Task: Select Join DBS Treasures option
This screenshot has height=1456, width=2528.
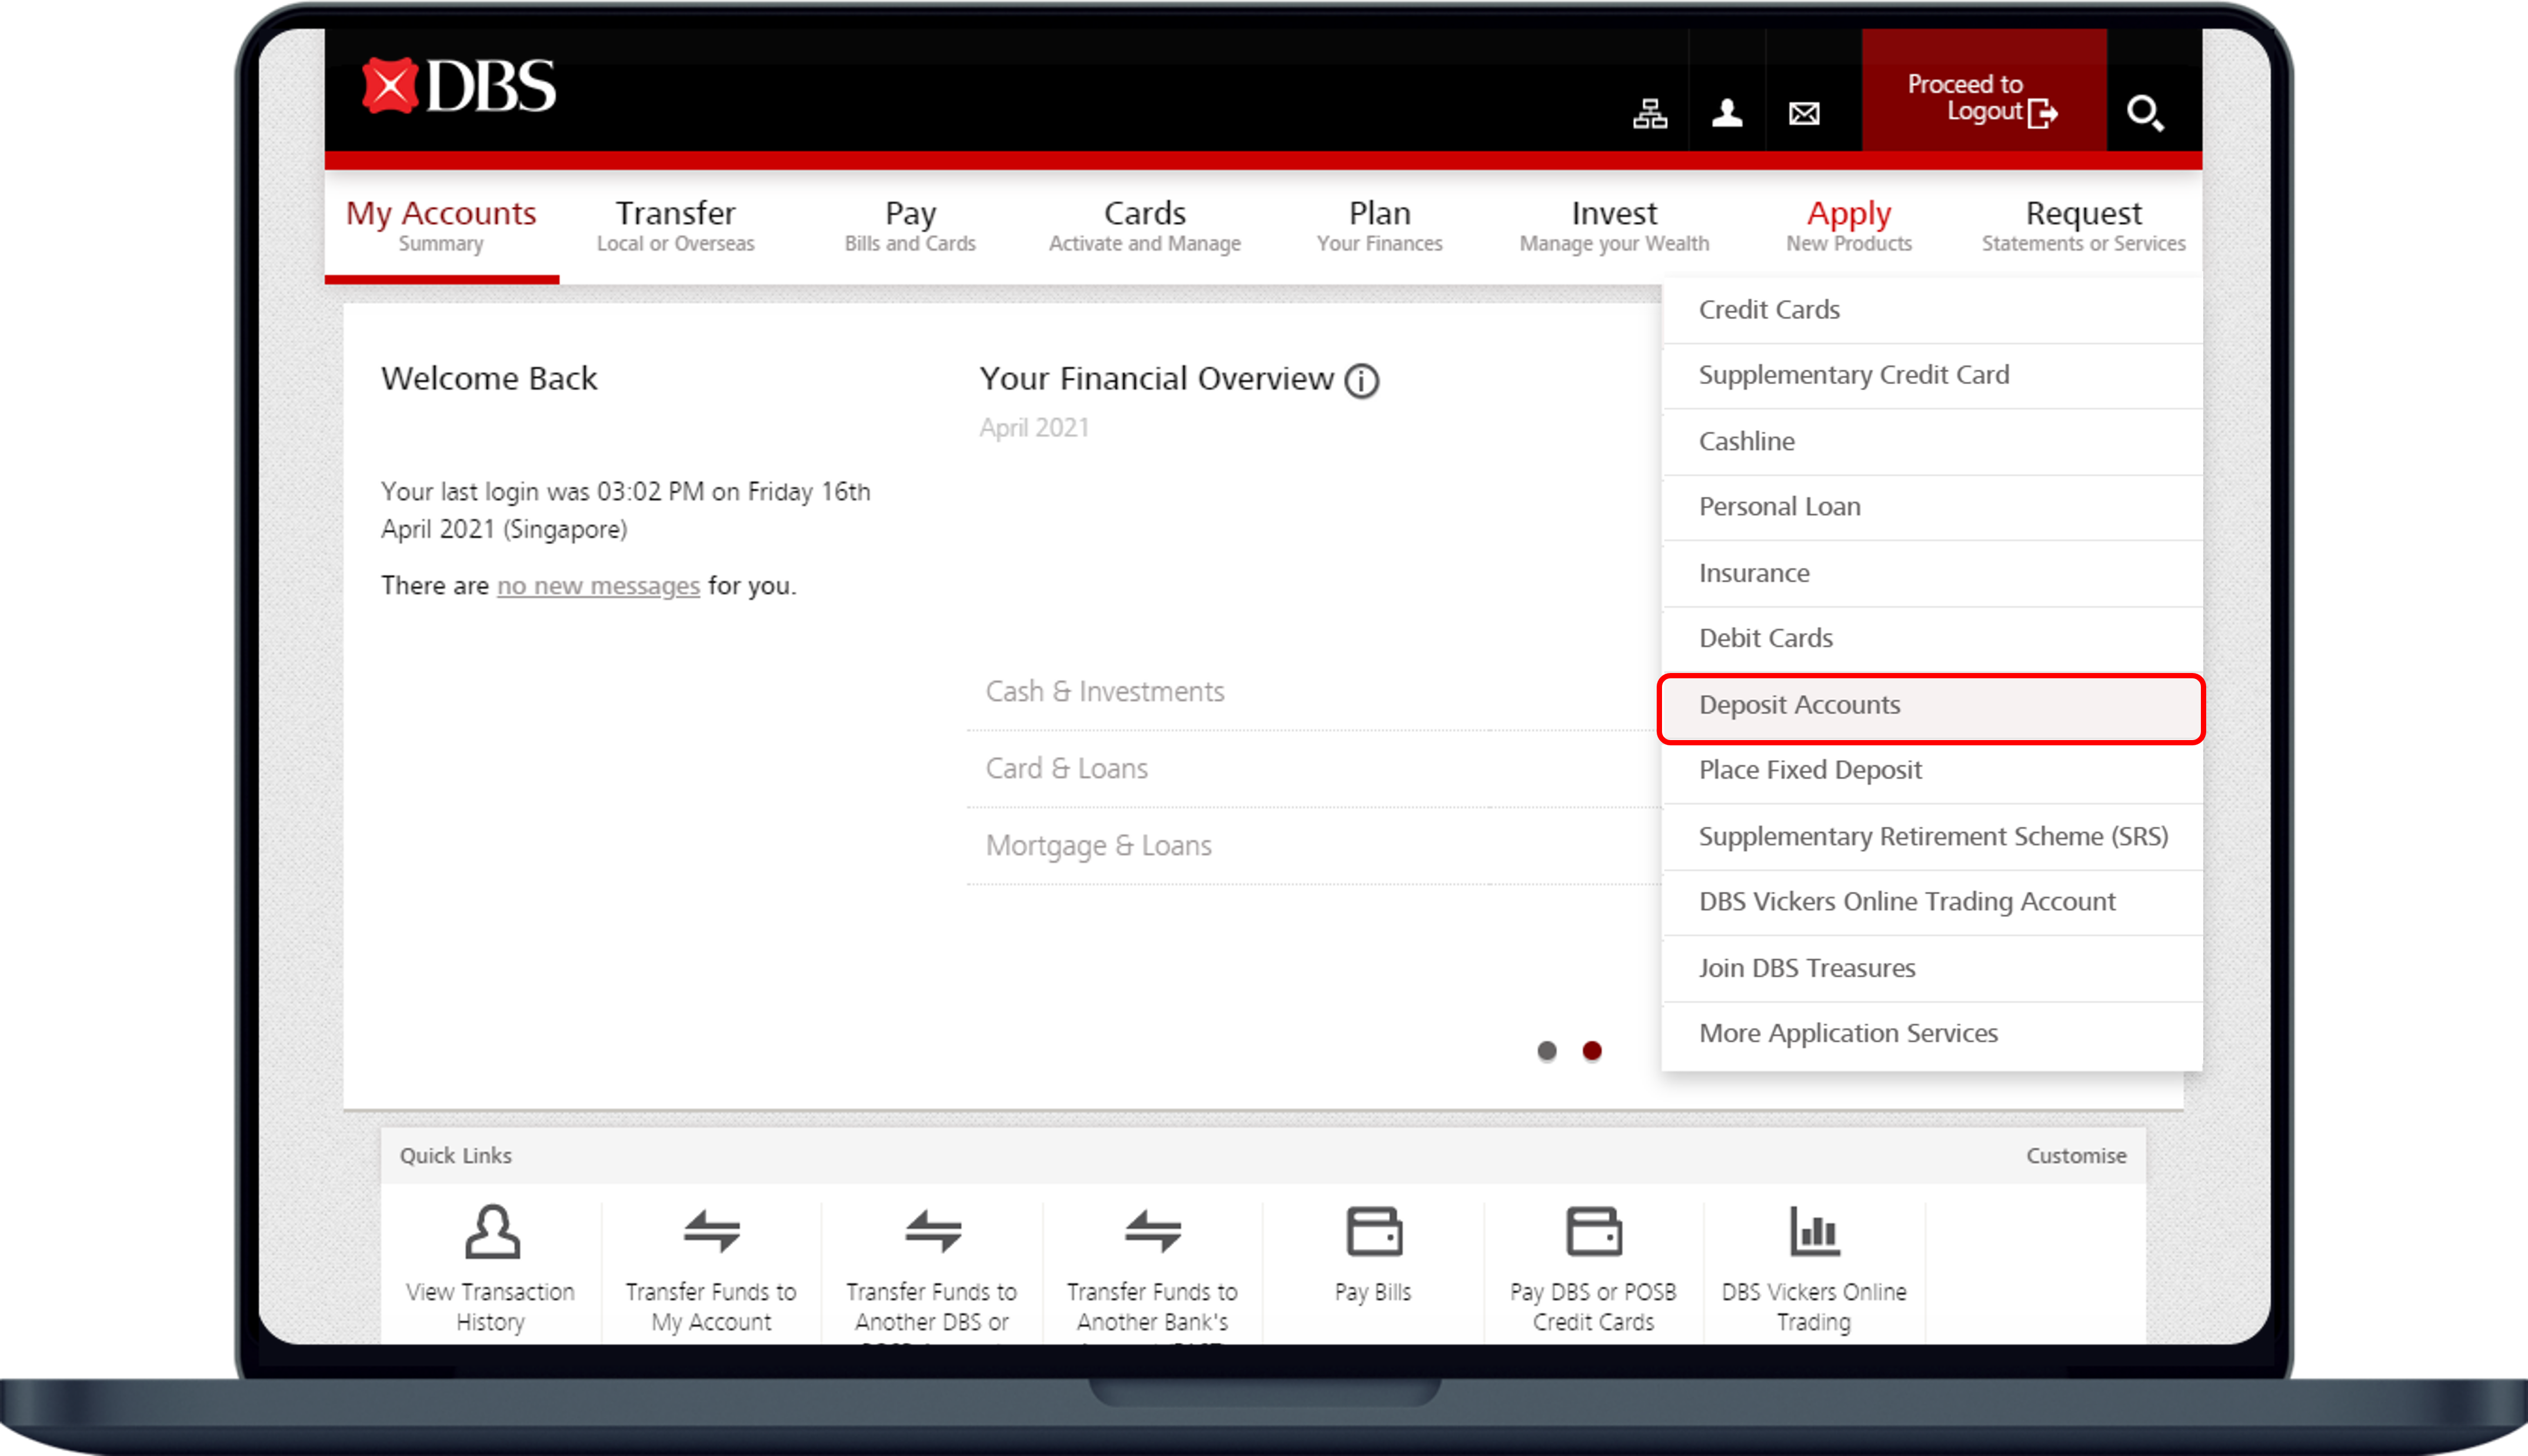Action: (1932, 968)
